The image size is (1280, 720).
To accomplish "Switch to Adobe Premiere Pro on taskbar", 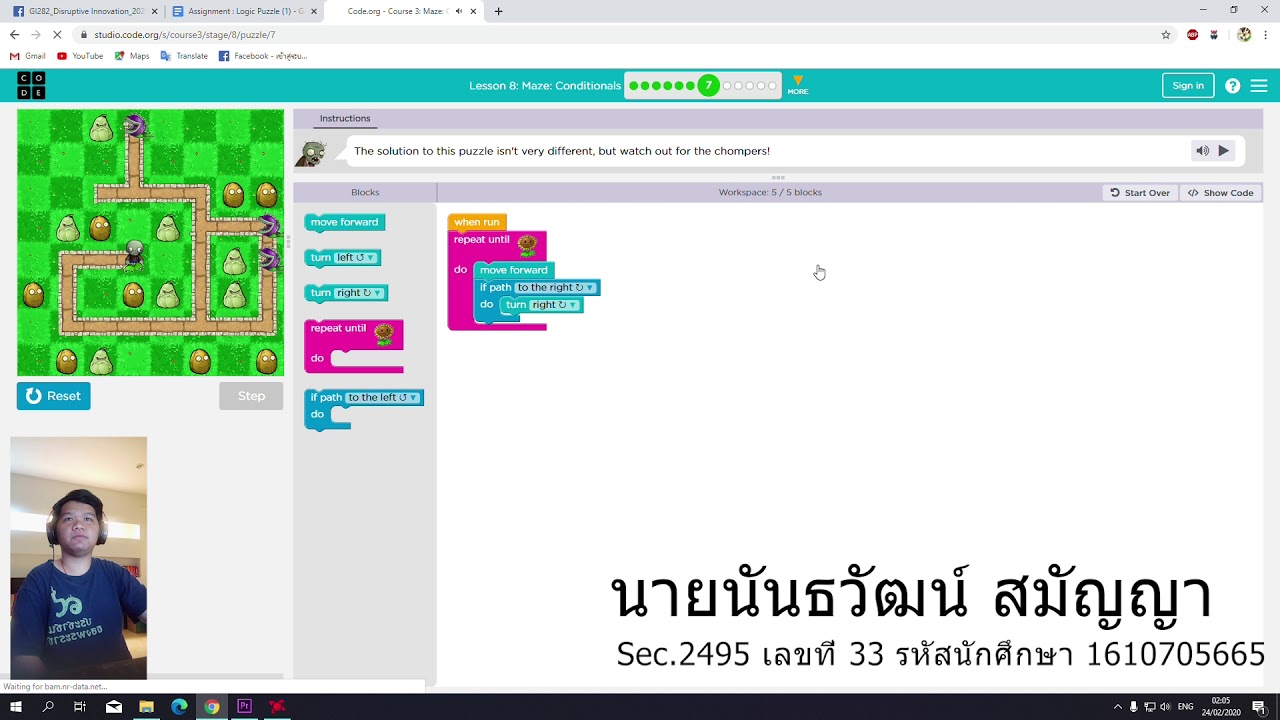I will pos(245,707).
